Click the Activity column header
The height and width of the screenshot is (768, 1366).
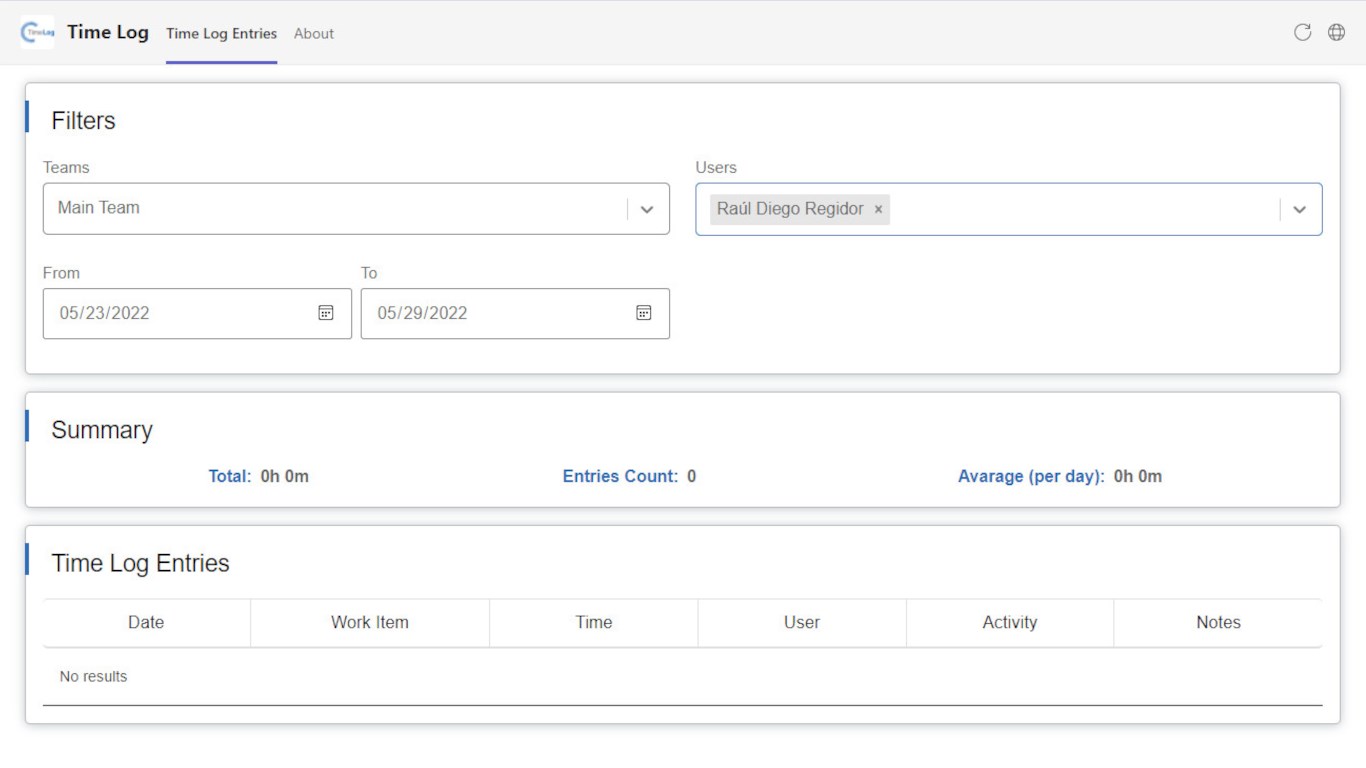click(1010, 622)
